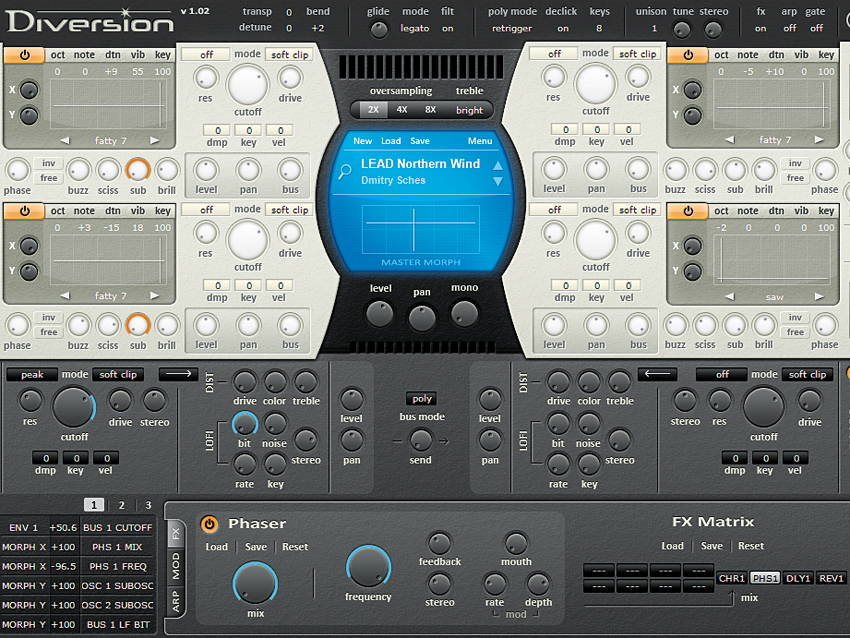Open the ENV 1 mod source selector
The height and width of the screenshot is (638, 850).
point(24,527)
